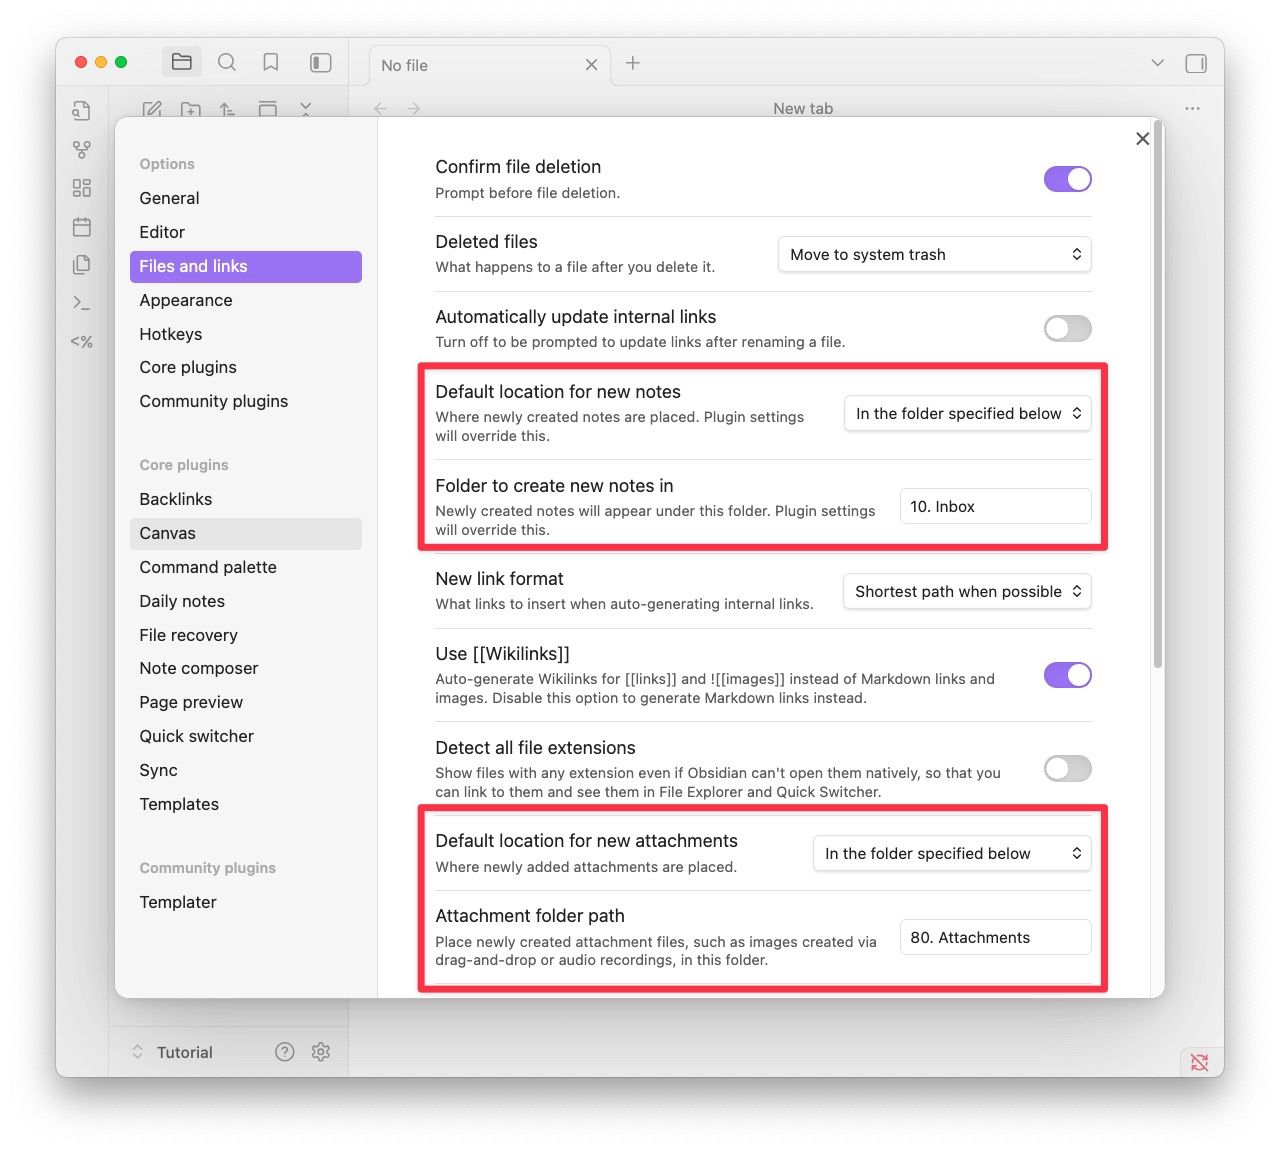Select Hotkeys settings section
Image resolution: width=1280 pixels, height=1151 pixels.
[x=246, y=334]
